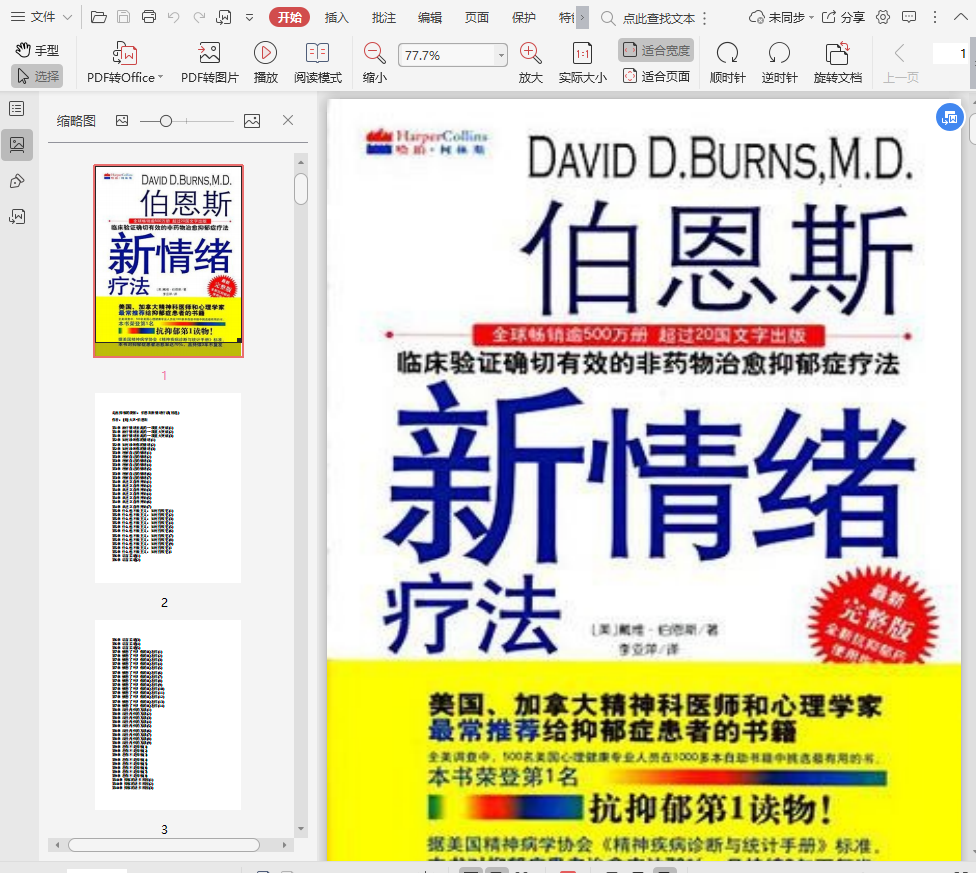
Task: Click the search text field 点此查找文本
Action: coord(659,19)
